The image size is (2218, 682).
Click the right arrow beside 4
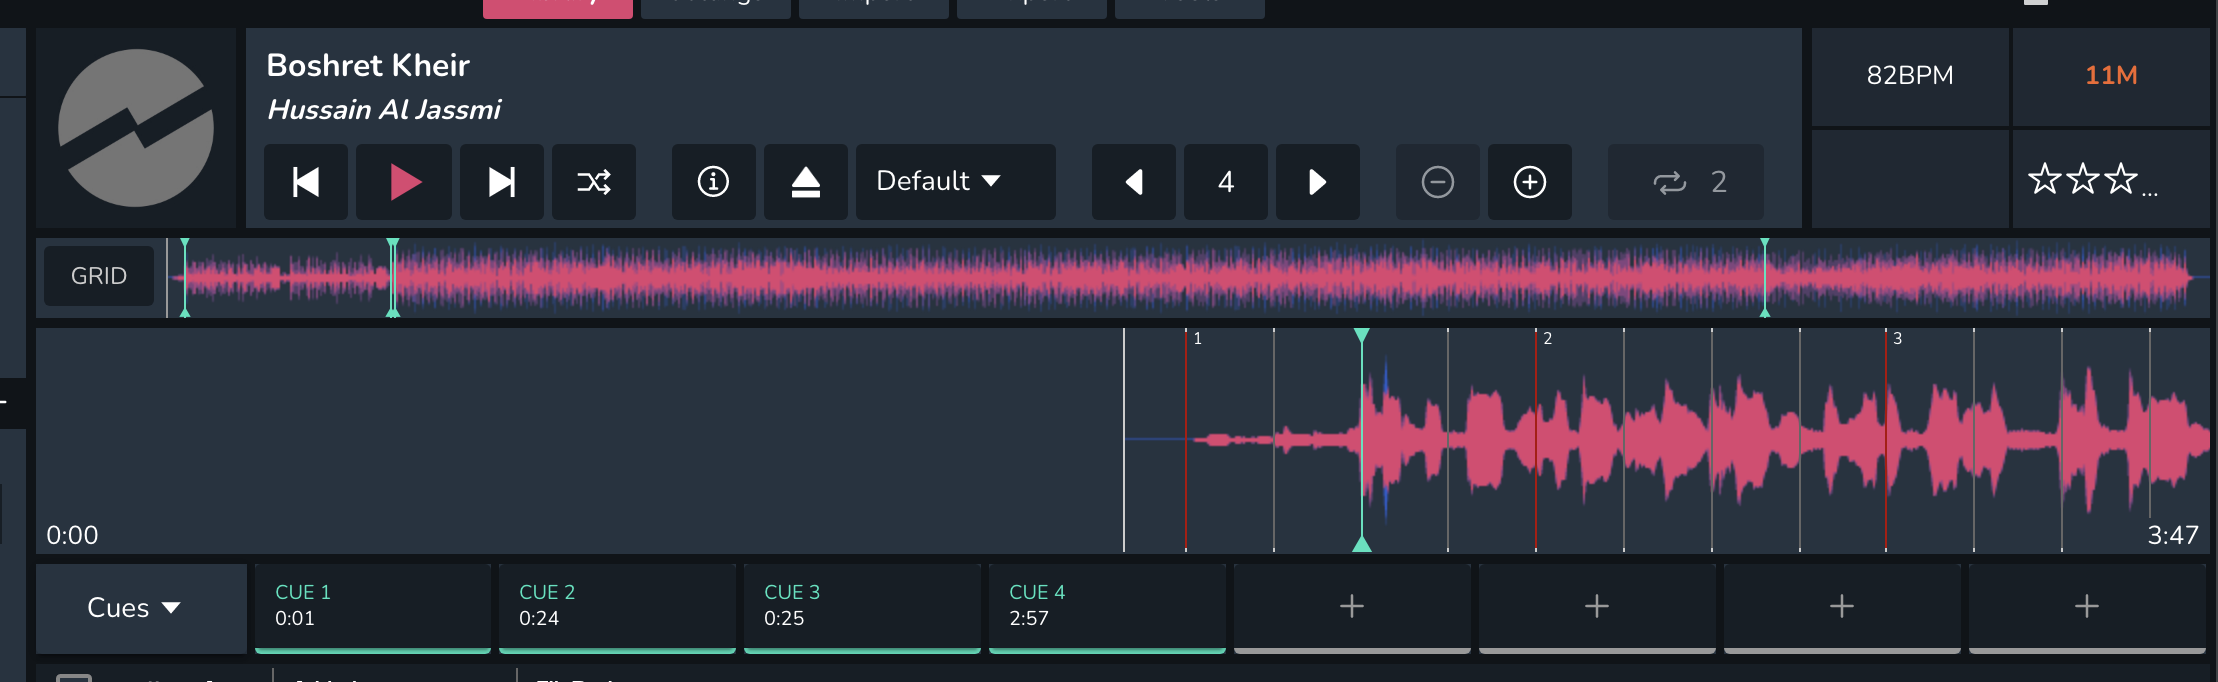[1317, 182]
